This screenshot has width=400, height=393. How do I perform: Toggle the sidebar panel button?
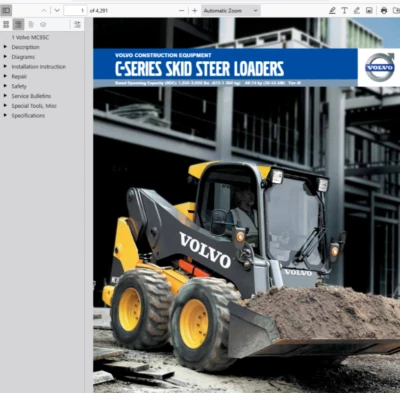tap(6, 11)
